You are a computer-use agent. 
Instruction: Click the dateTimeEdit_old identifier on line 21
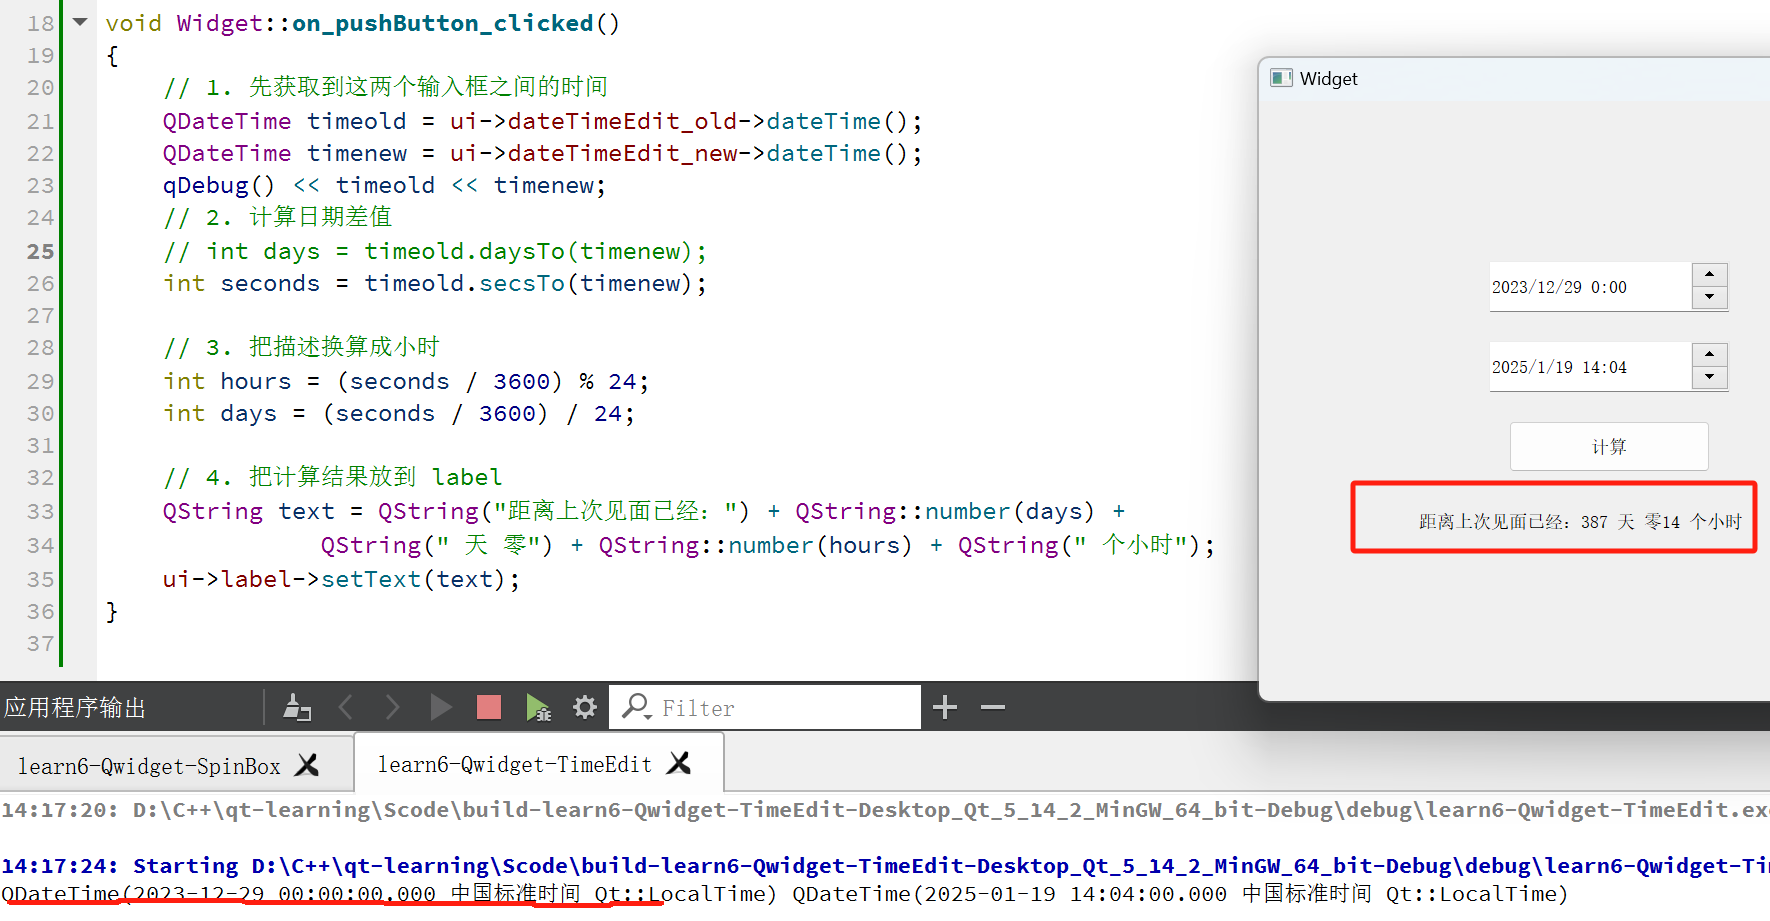(622, 121)
